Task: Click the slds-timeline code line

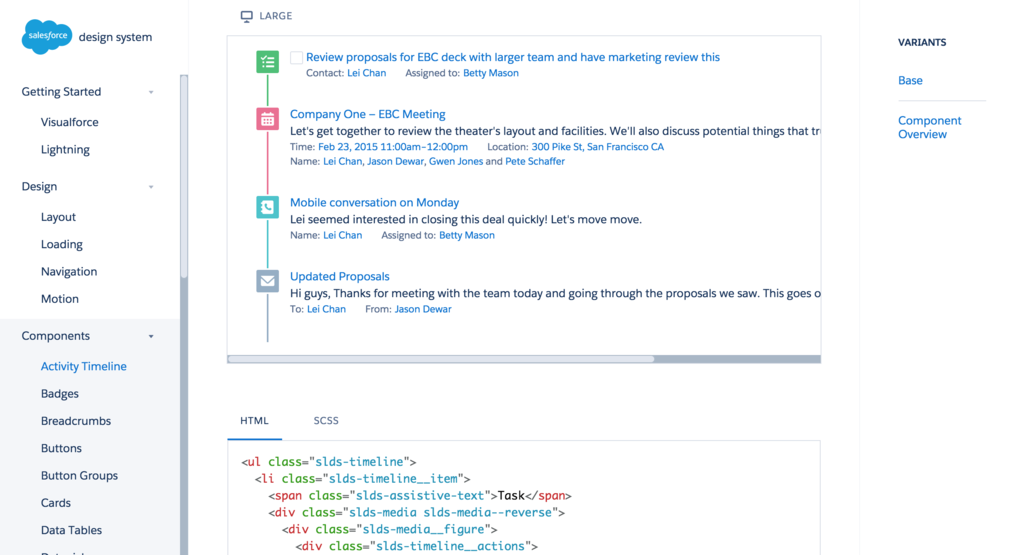Action: [x=328, y=462]
